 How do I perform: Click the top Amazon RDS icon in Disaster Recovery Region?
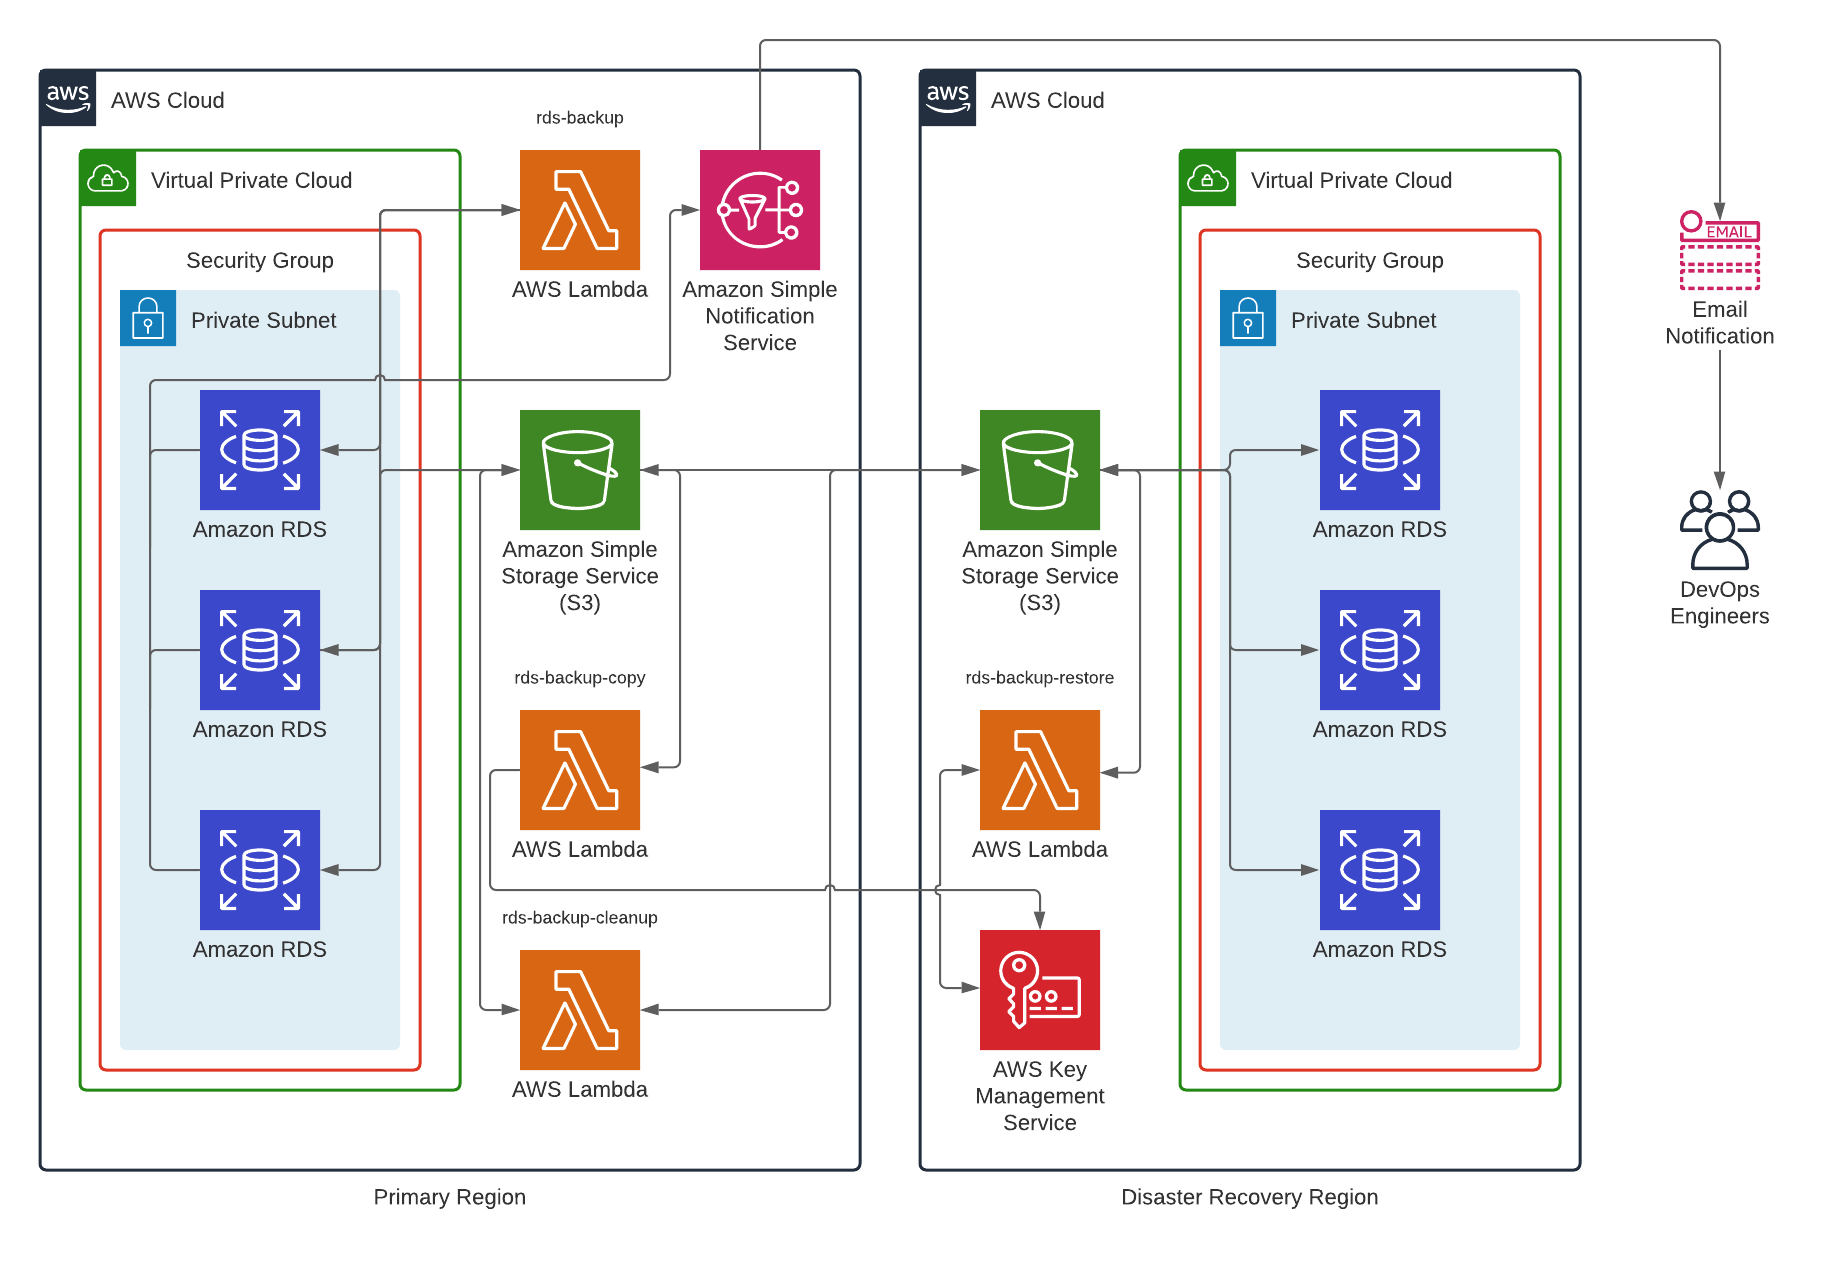click(1380, 450)
